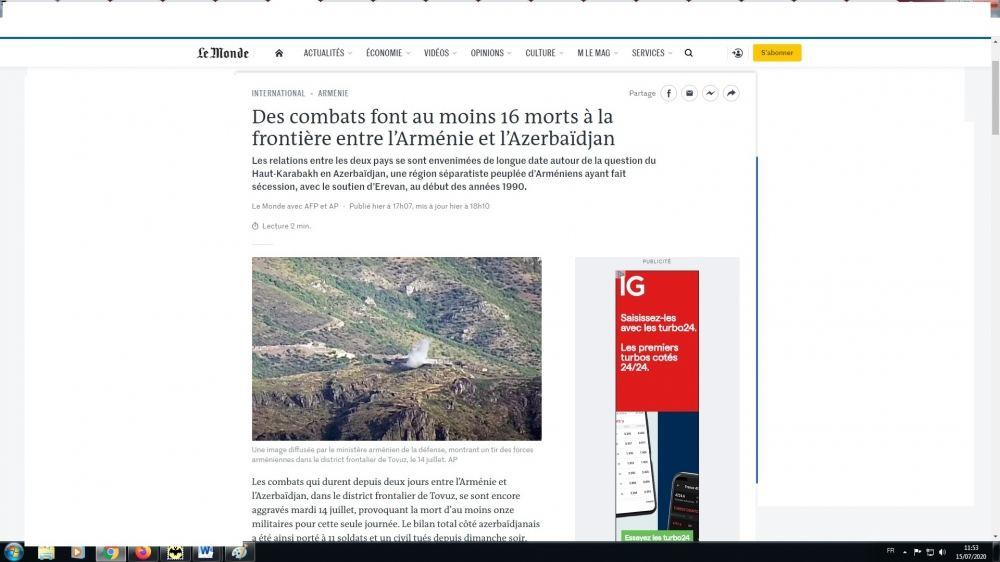Open the Arménie topic link
Screen dimensions: 1000x562
point(333,93)
